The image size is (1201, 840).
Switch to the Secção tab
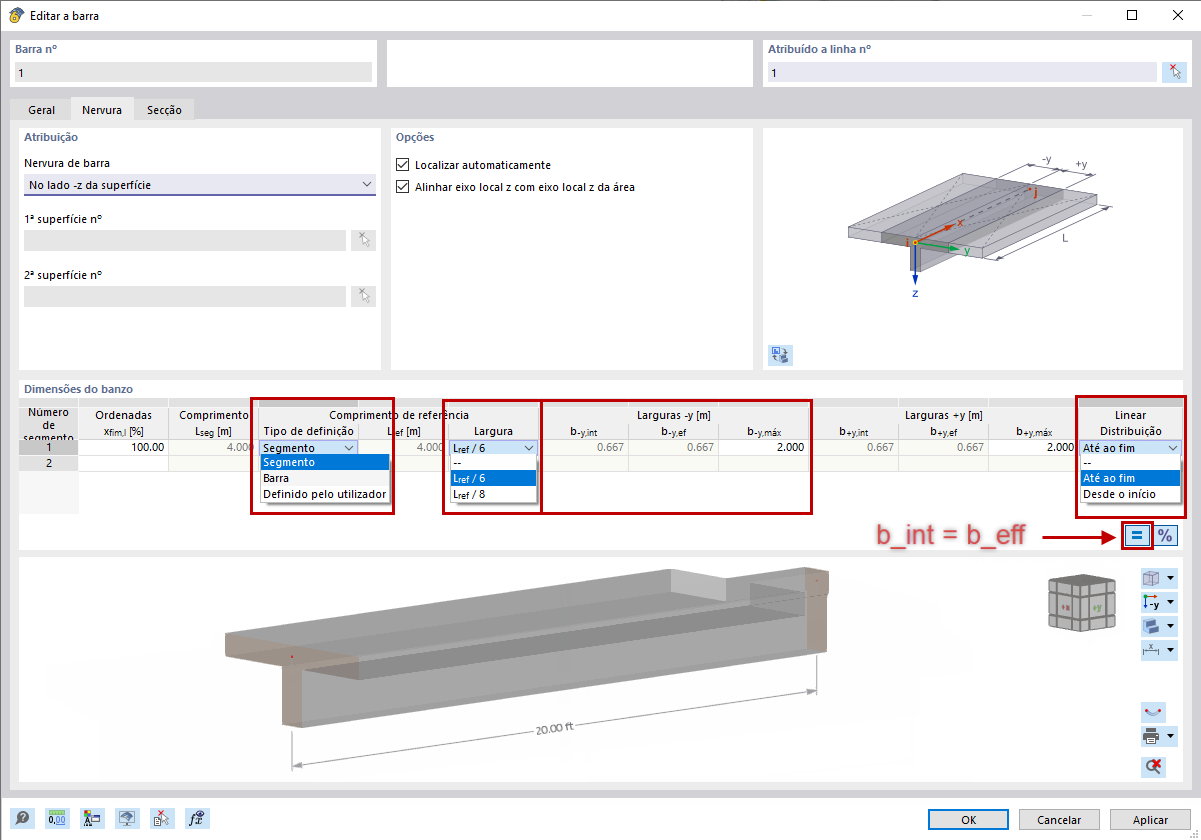pyautogui.click(x=165, y=109)
